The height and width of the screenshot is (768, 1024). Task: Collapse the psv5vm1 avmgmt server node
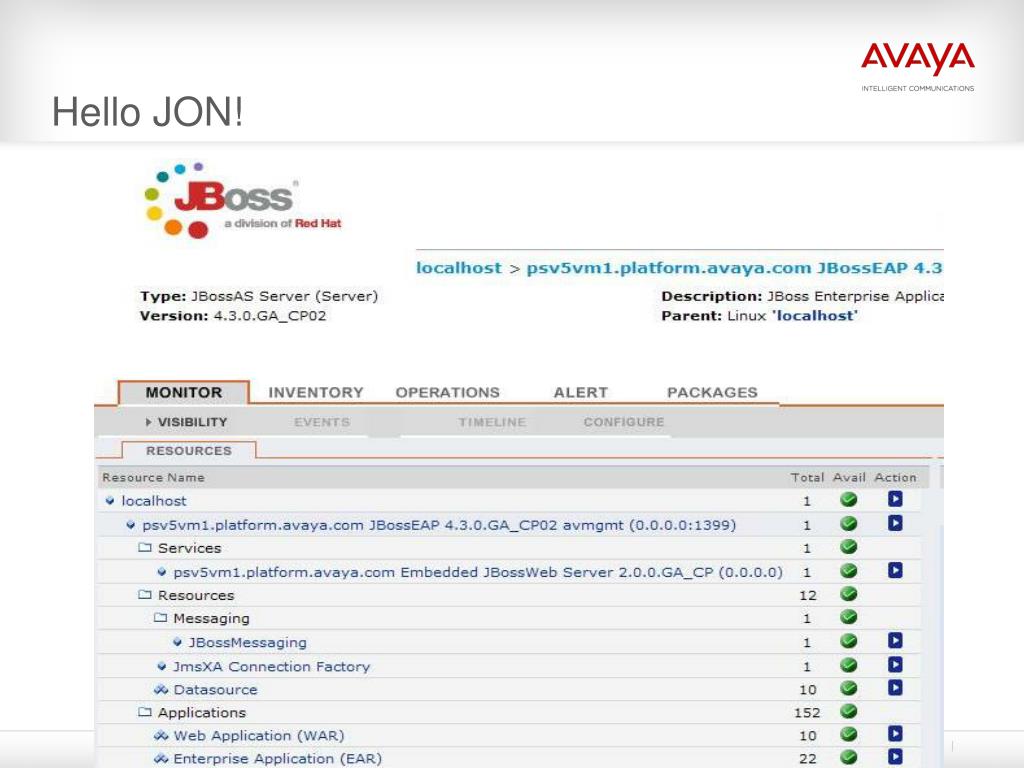[x=131, y=525]
